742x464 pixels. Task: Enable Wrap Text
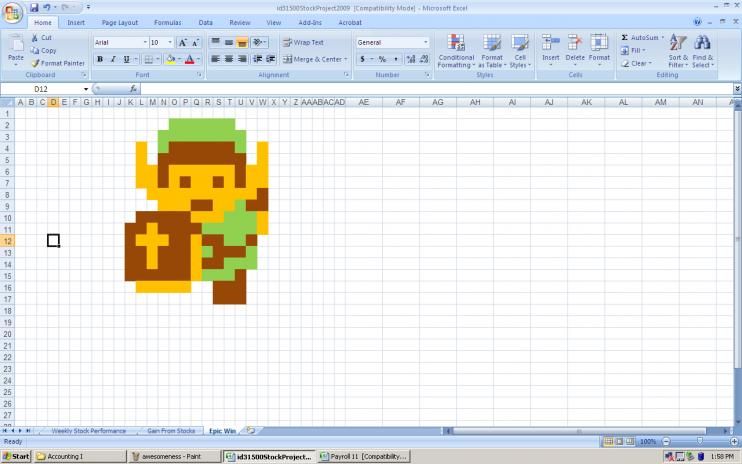pyautogui.click(x=303, y=43)
